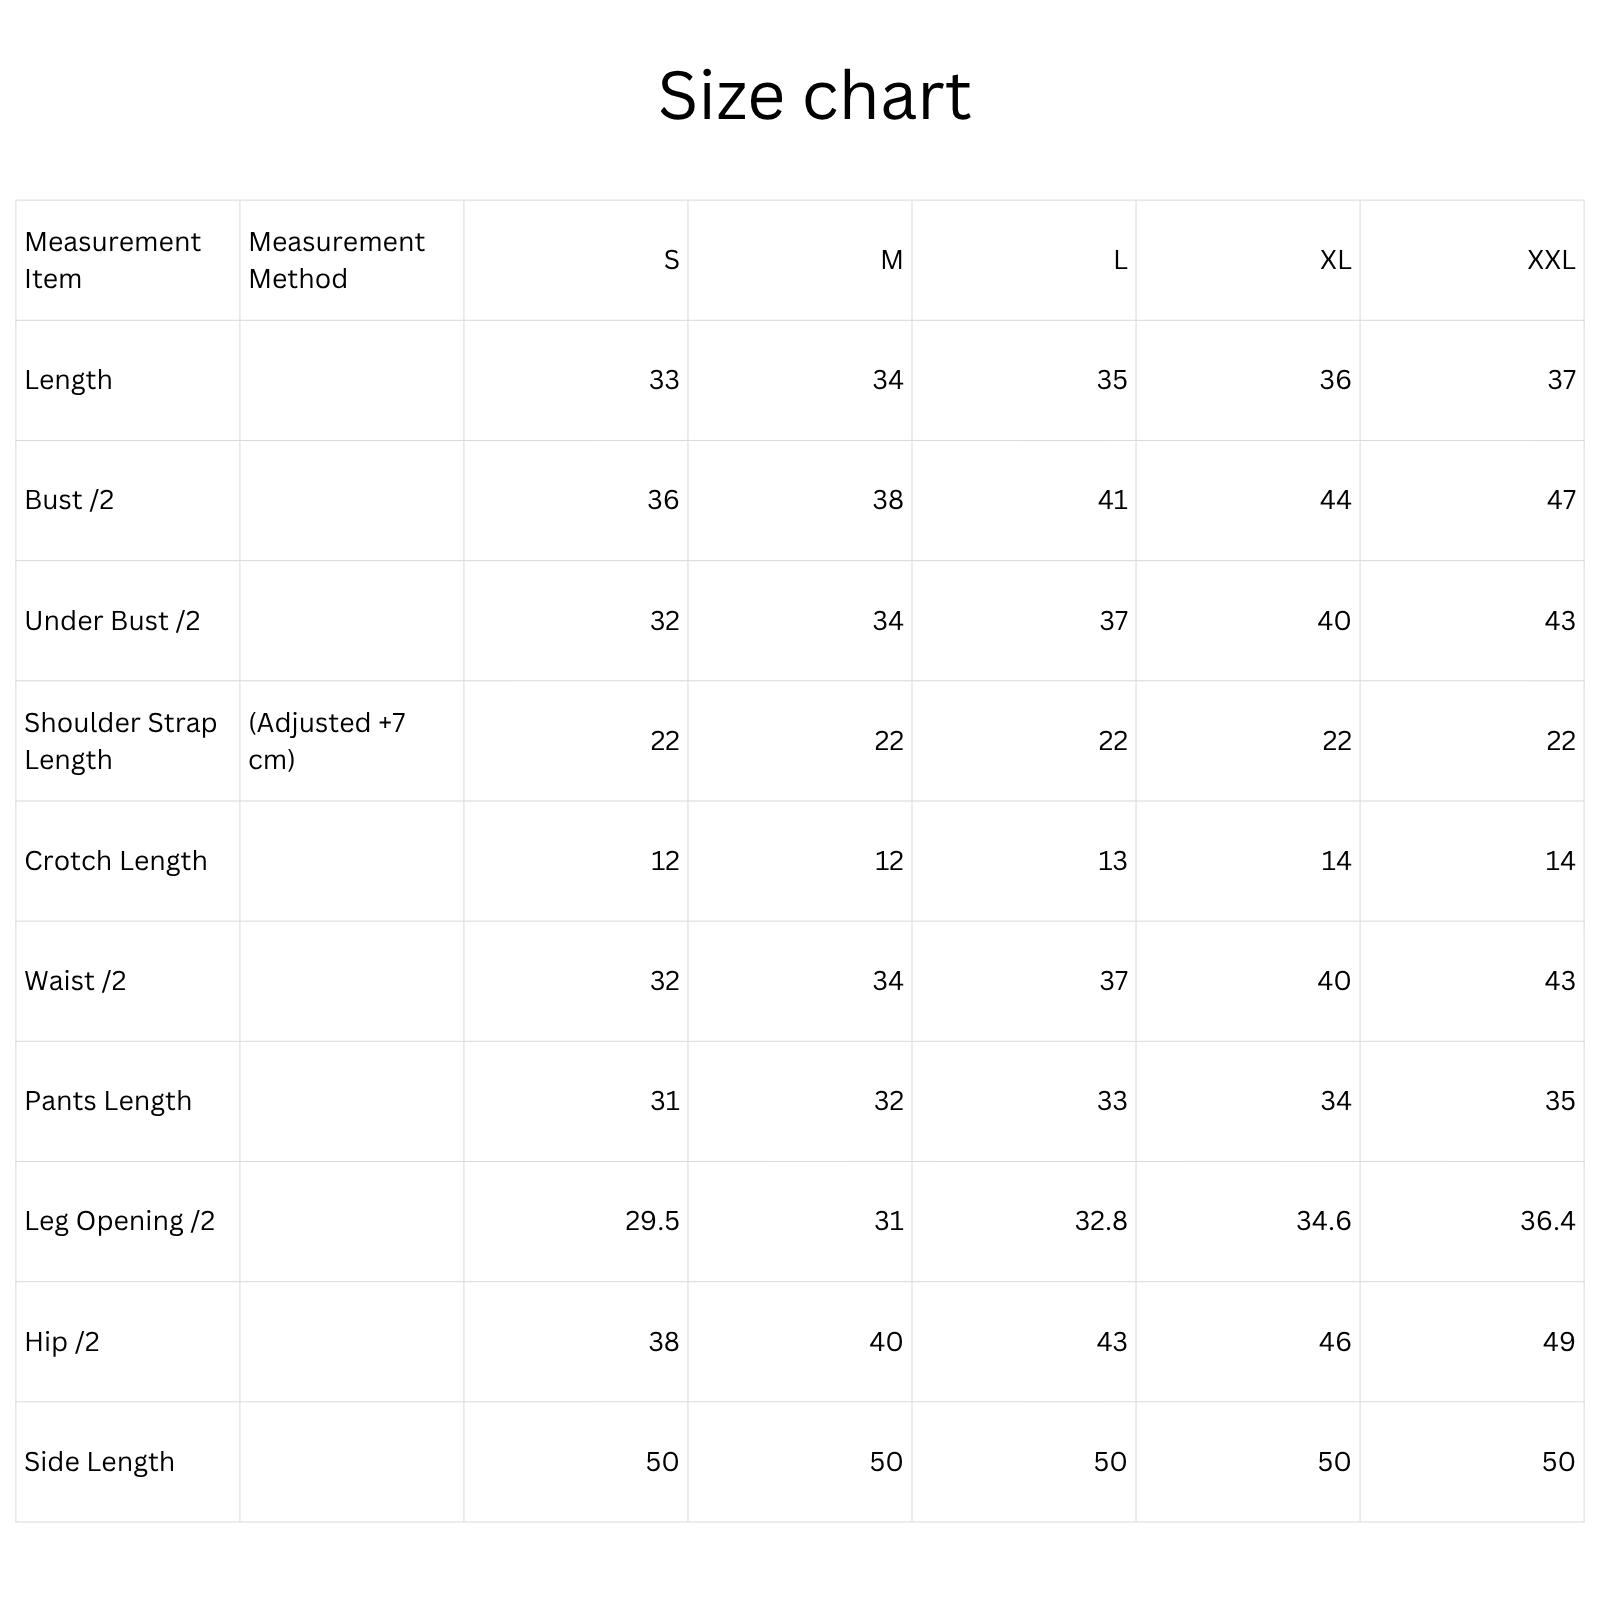Image resolution: width=1600 pixels, height=1600 pixels.
Task: Click the "Side Length" row label
Action: pos(99,1462)
